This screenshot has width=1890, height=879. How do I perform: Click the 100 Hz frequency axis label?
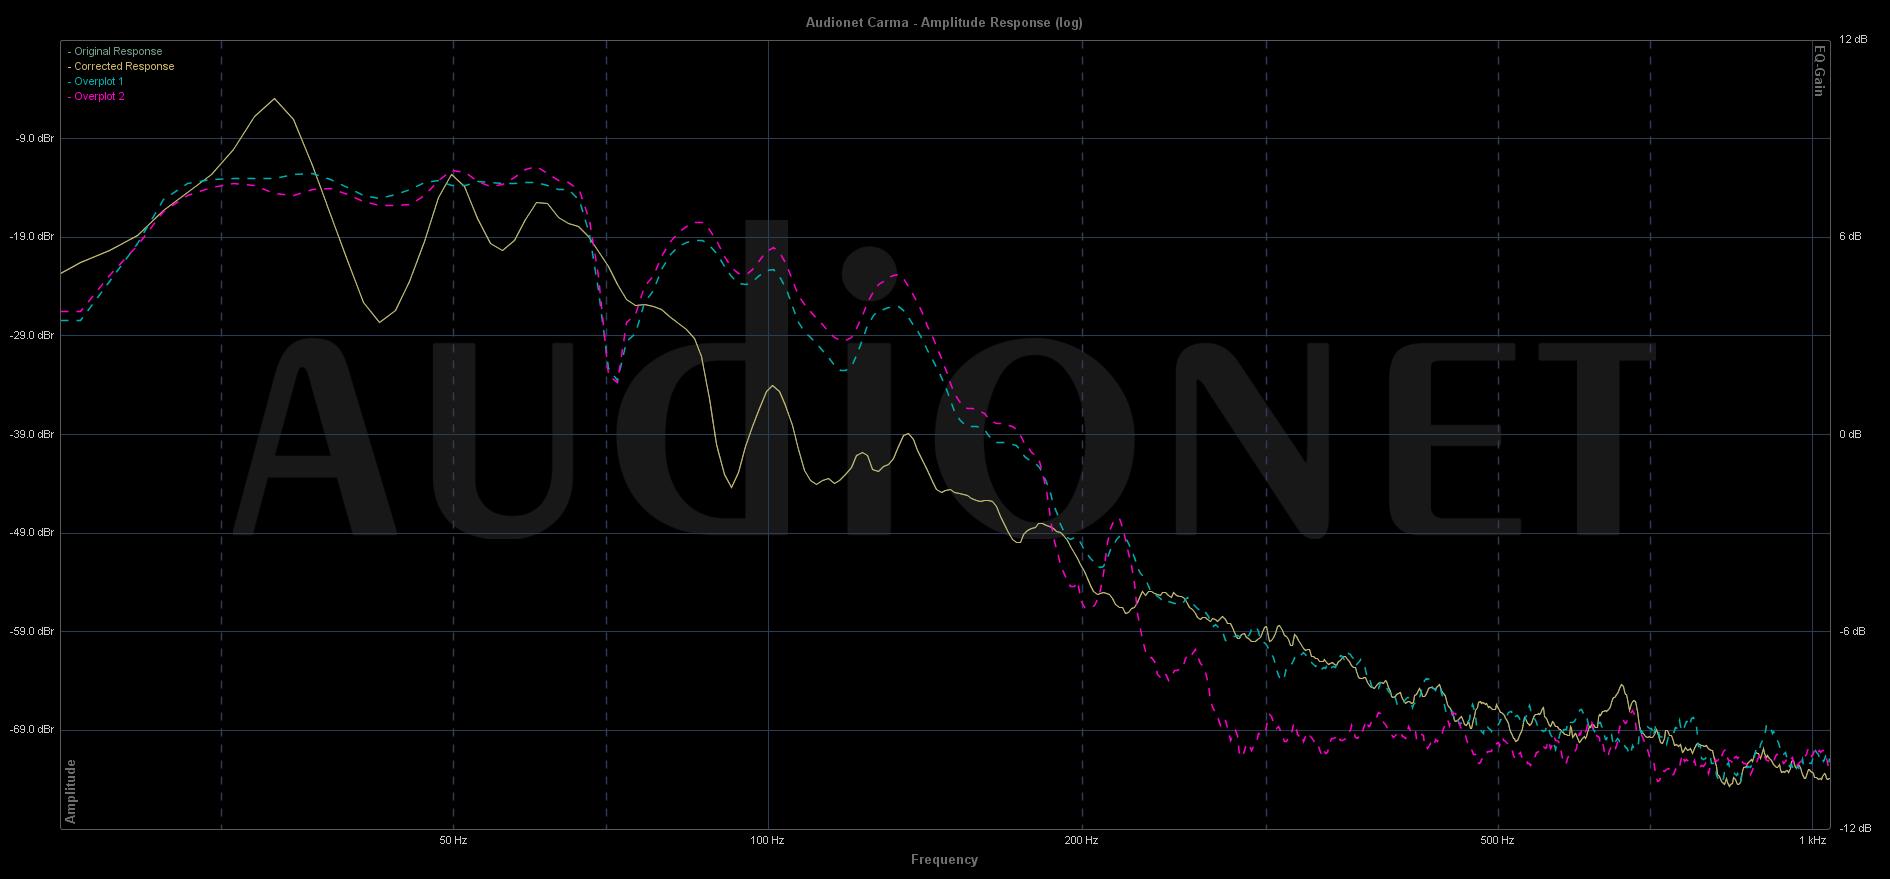(x=767, y=840)
